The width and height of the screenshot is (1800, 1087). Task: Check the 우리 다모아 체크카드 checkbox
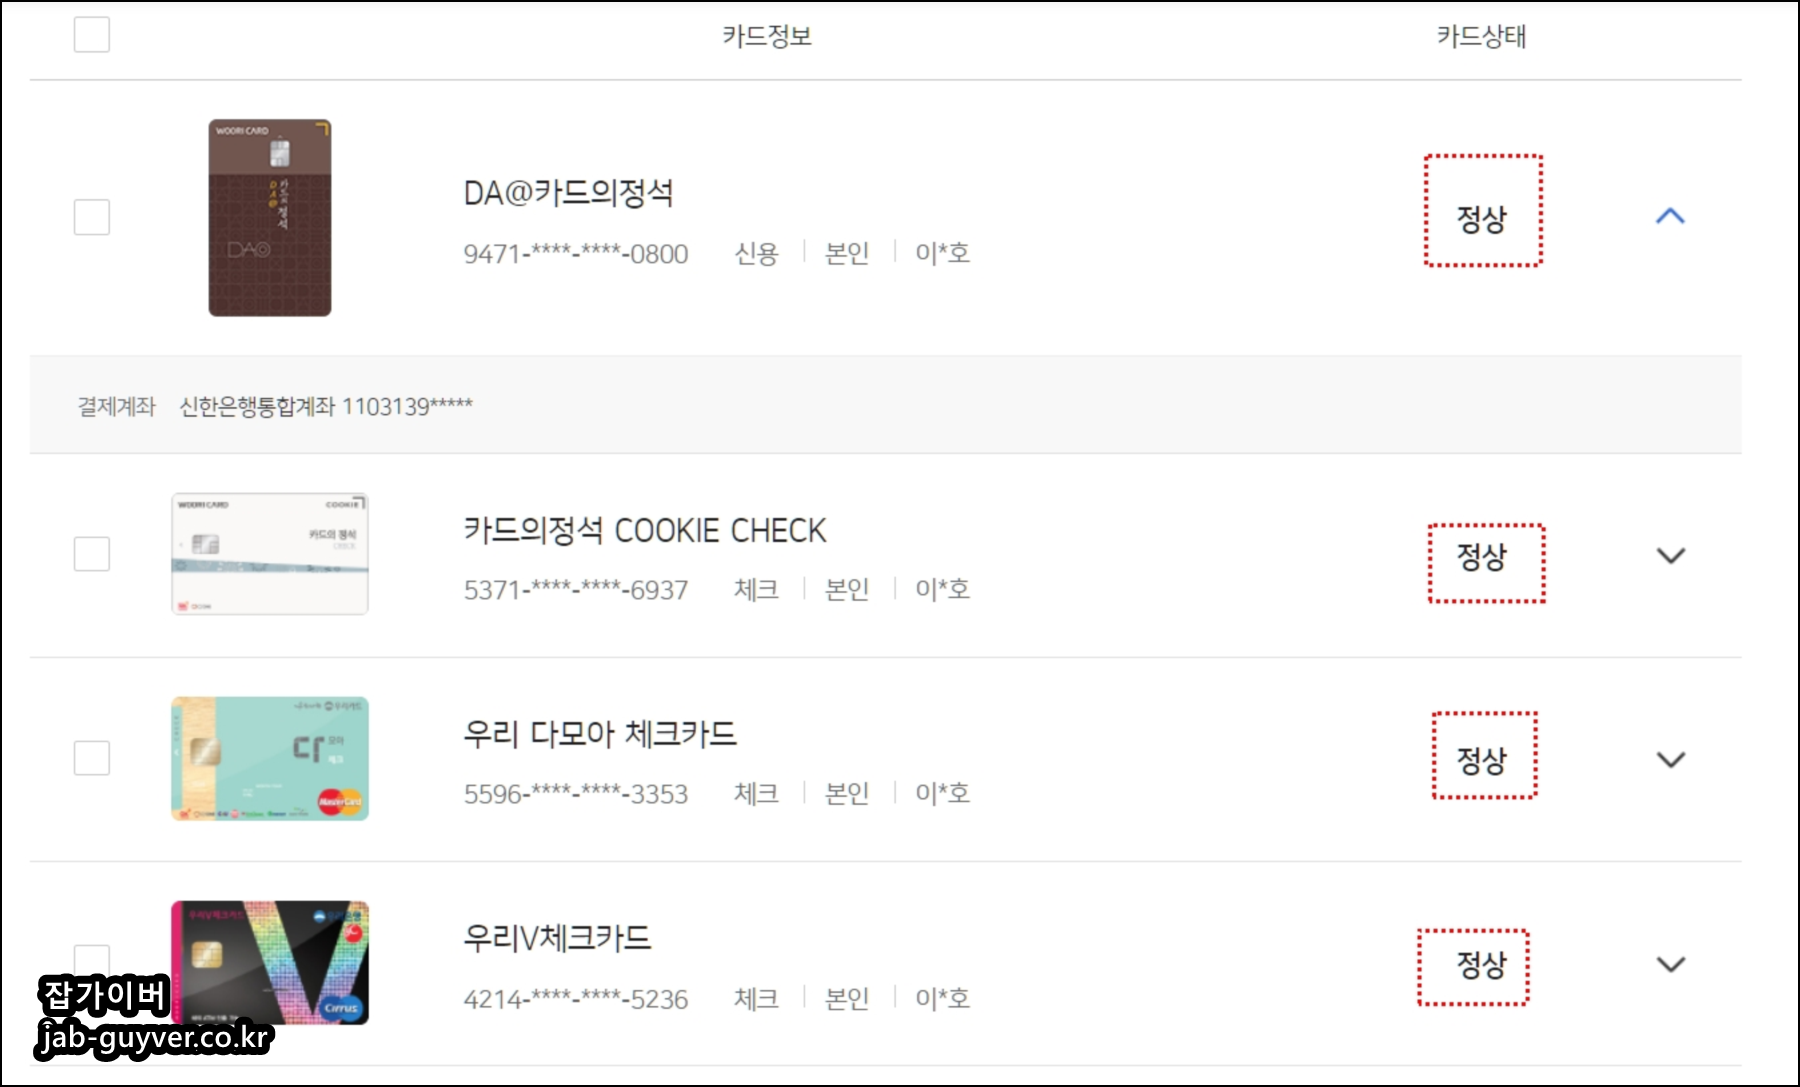coord(92,758)
